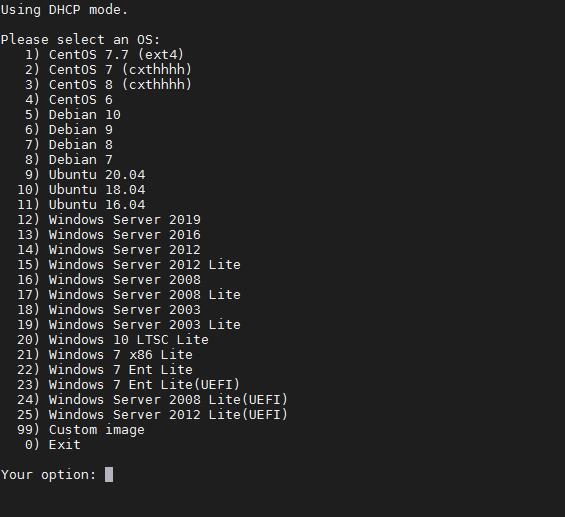565x517 pixels.
Task: Select the Exit option
Action: [x=53, y=445]
